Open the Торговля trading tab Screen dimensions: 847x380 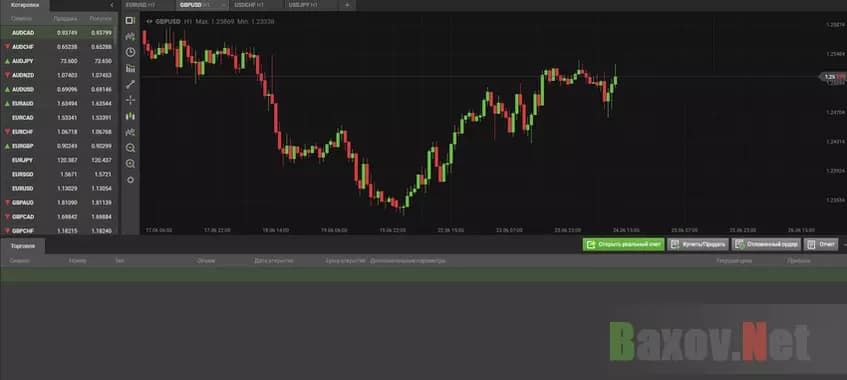(x=23, y=245)
